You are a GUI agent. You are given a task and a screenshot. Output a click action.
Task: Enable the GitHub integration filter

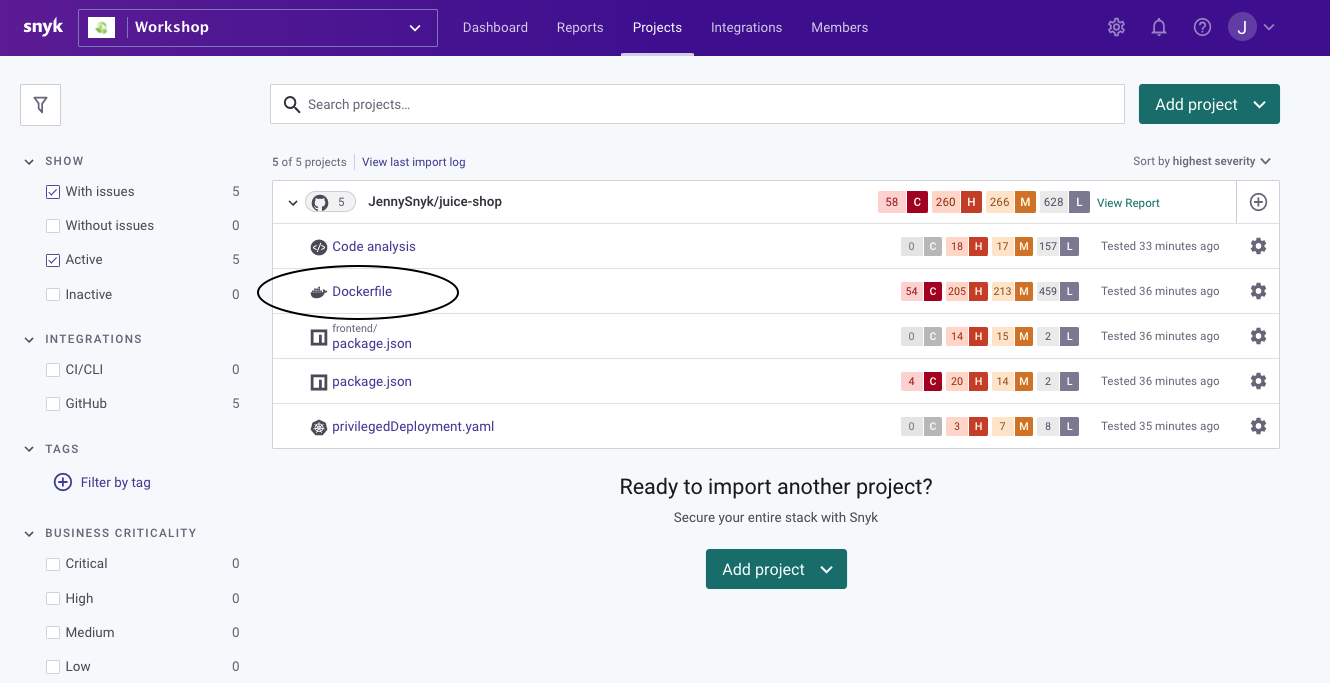coord(53,404)
